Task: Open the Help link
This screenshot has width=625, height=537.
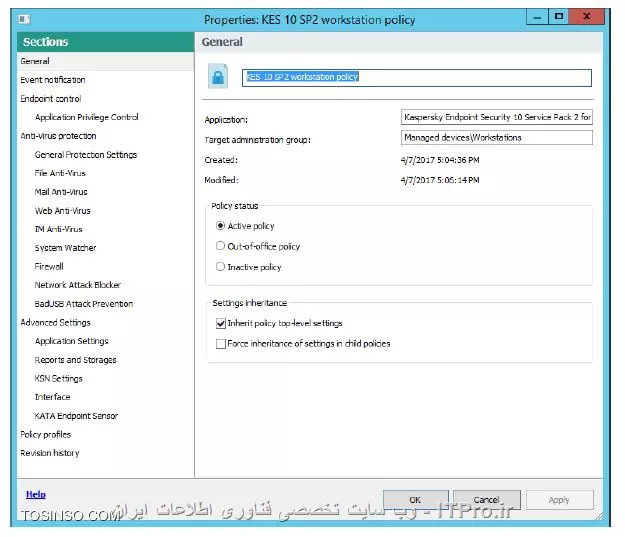Action: pyautogui.click(x=36, y=494)
